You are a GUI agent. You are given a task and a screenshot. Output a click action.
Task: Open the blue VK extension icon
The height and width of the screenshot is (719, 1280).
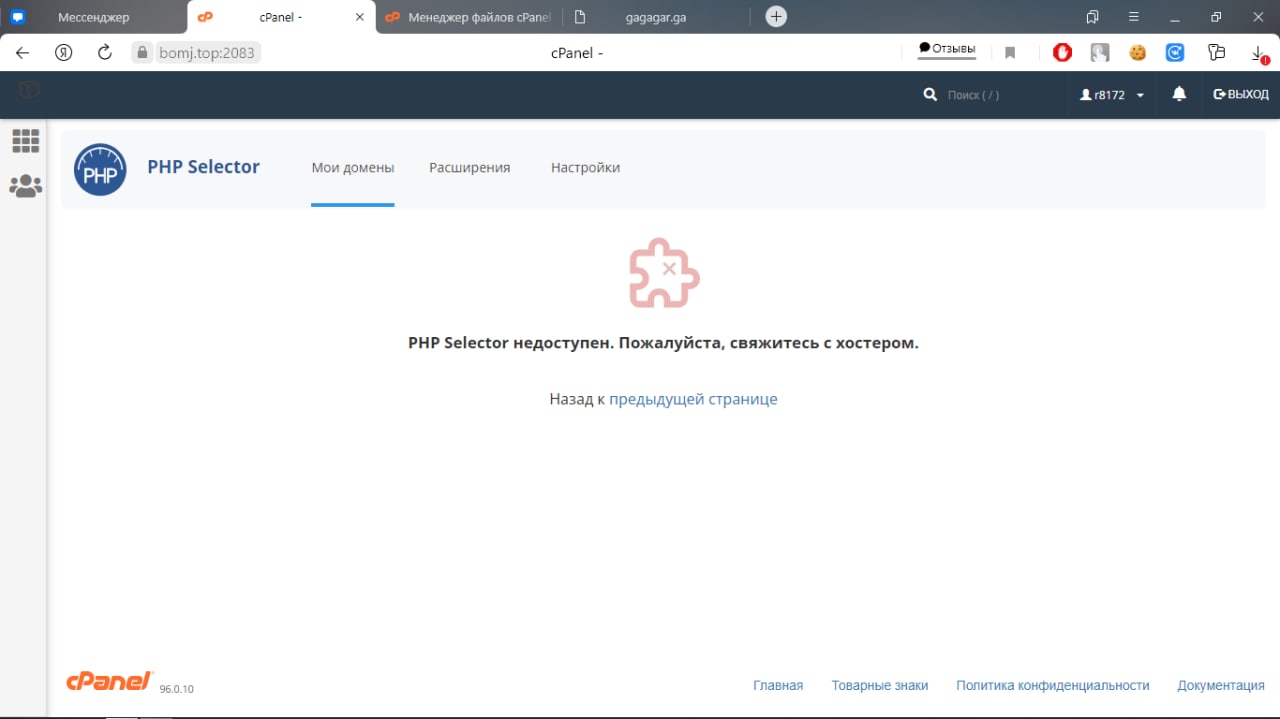pyautogui.click(x=1175, y=53)
